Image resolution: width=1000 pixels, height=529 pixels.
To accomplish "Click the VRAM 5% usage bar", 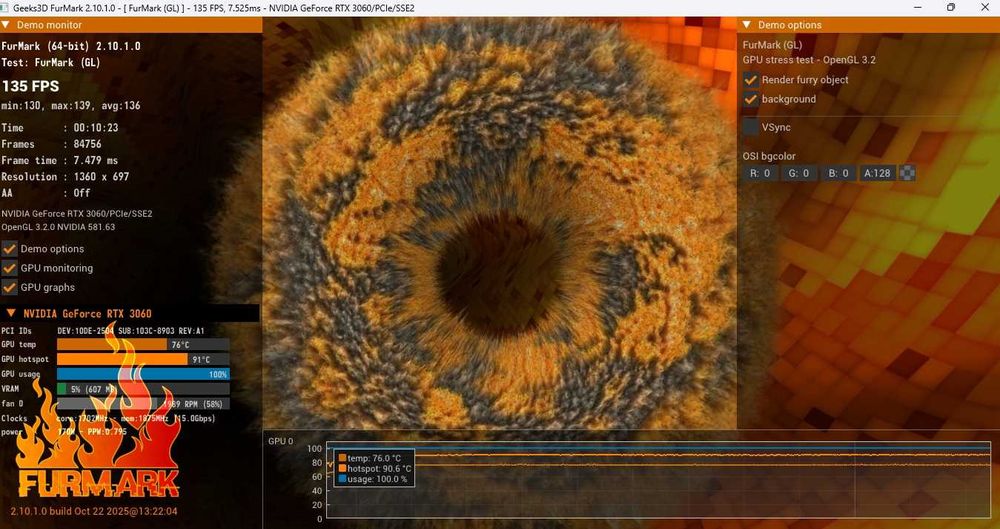I will pos(143,389).
